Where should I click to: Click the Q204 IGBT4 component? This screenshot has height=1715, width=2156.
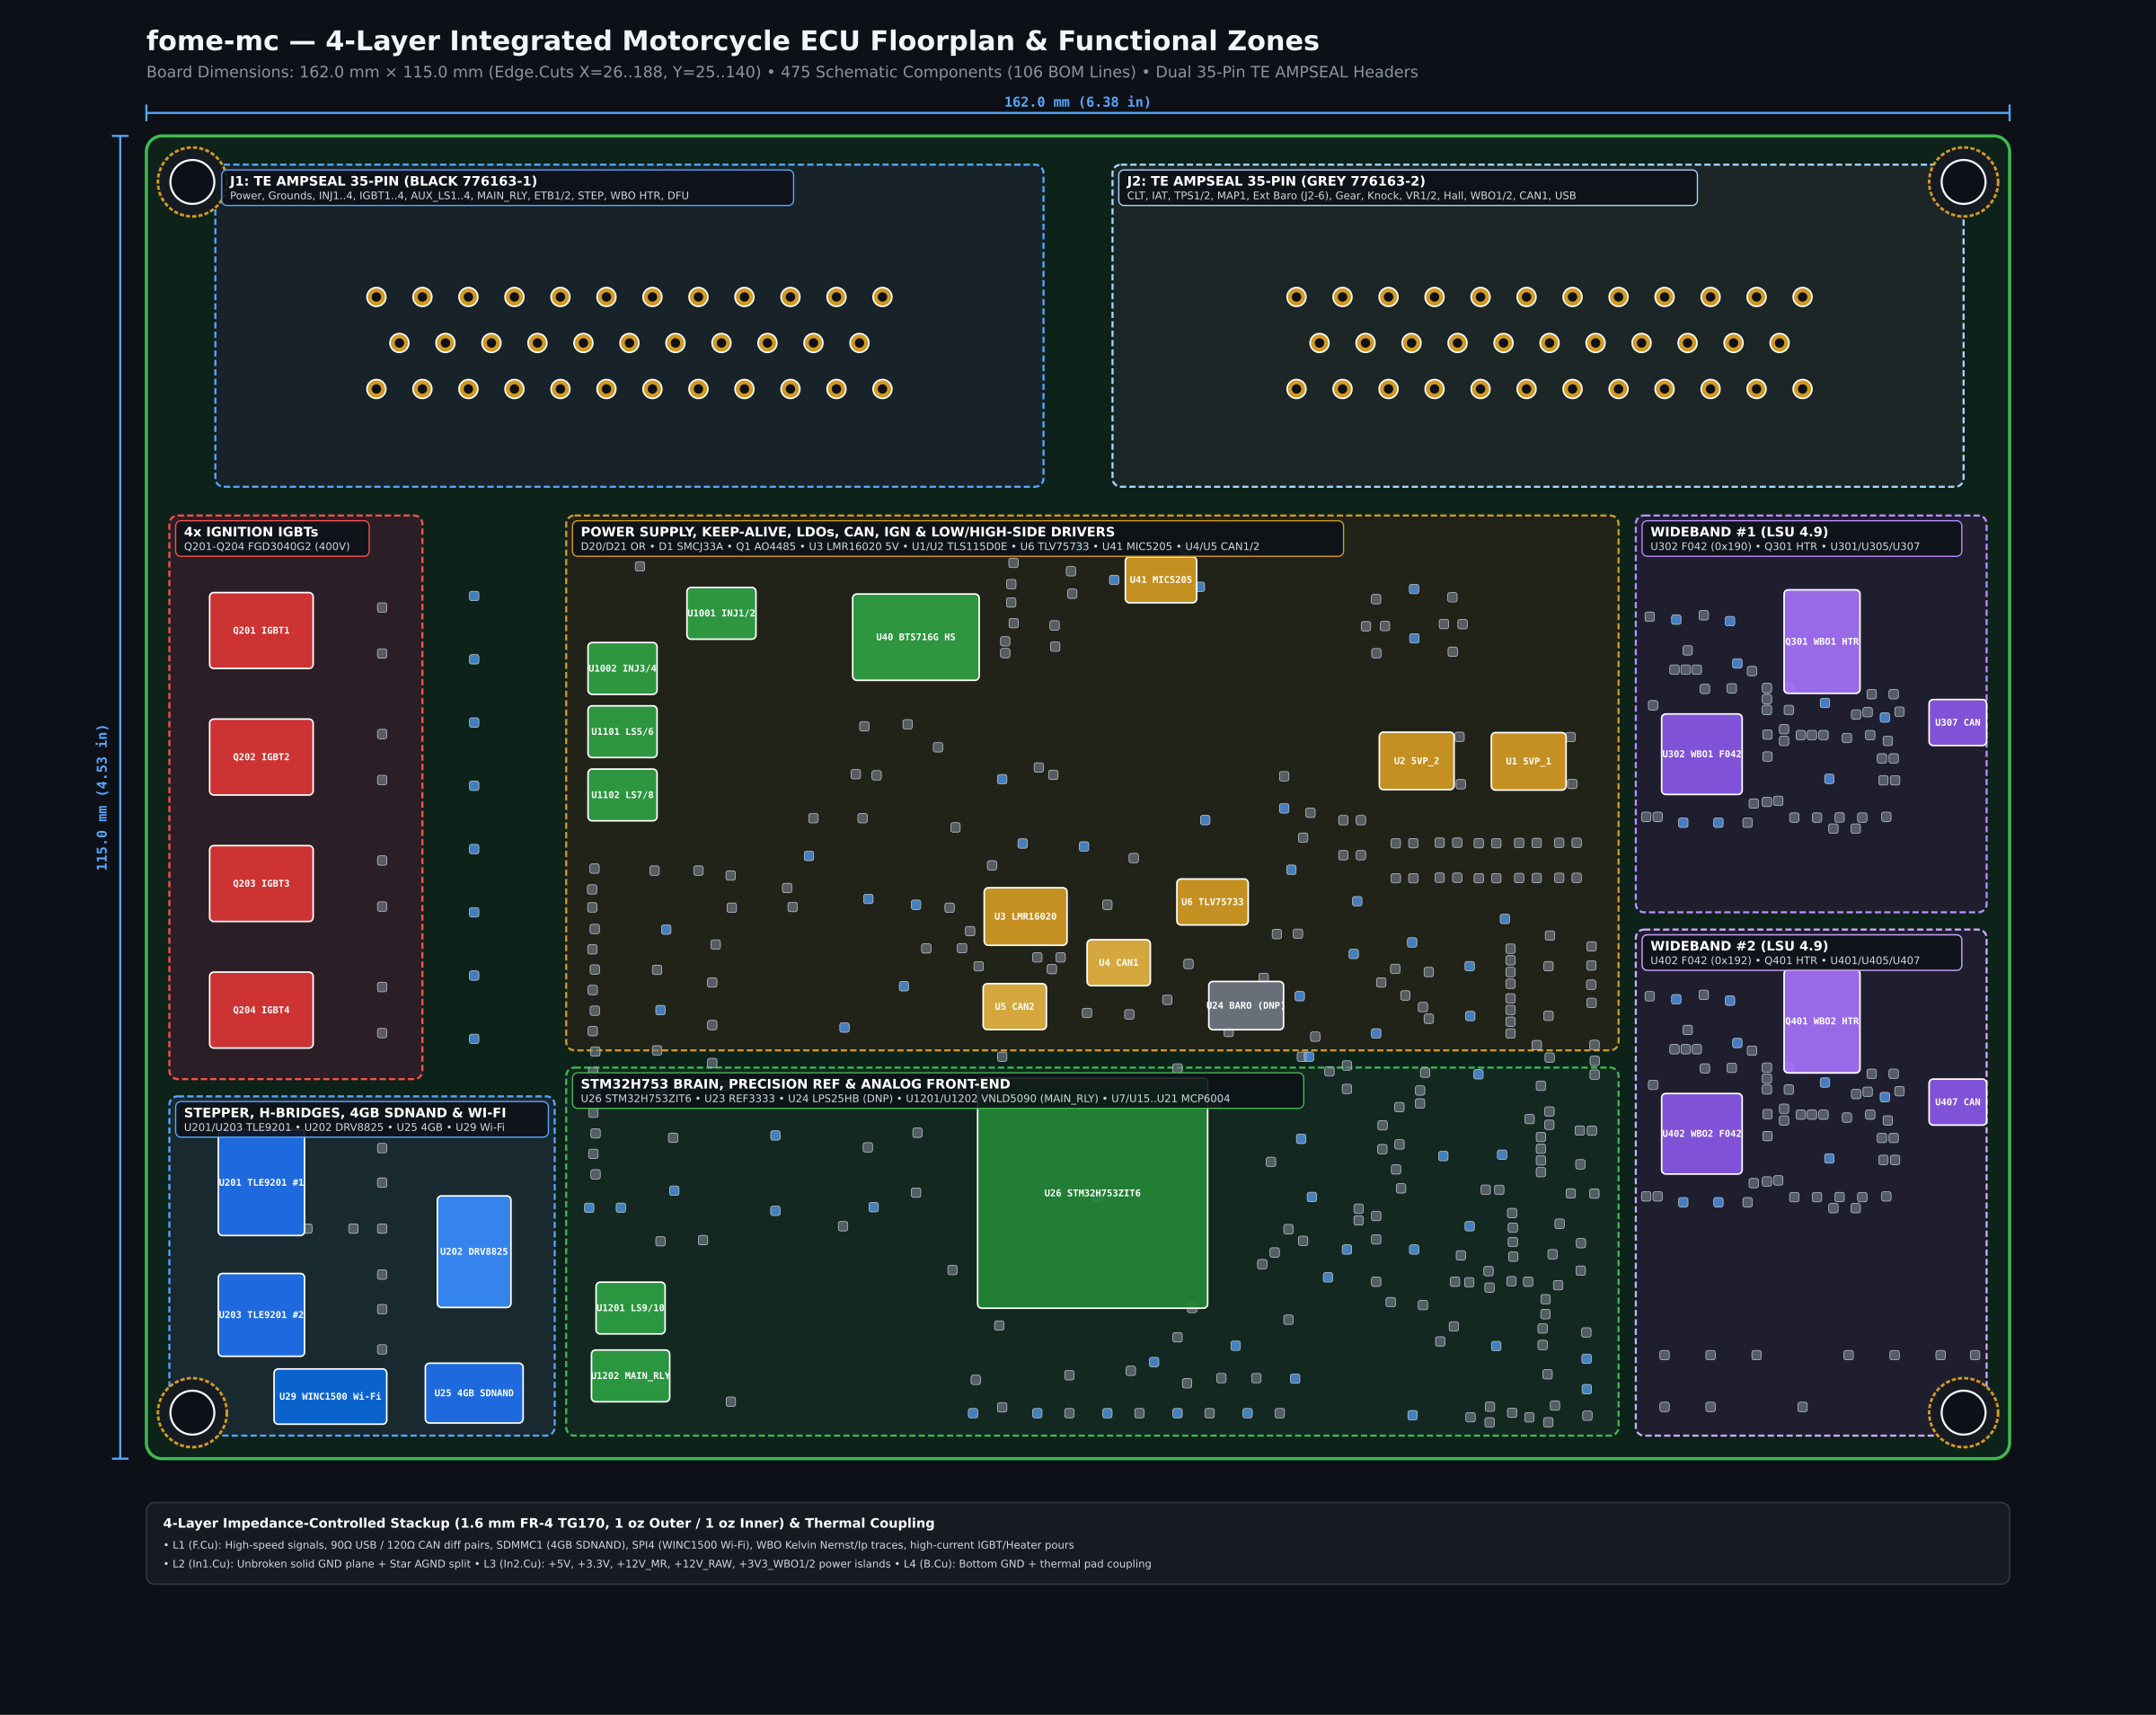click(261, 1010)
